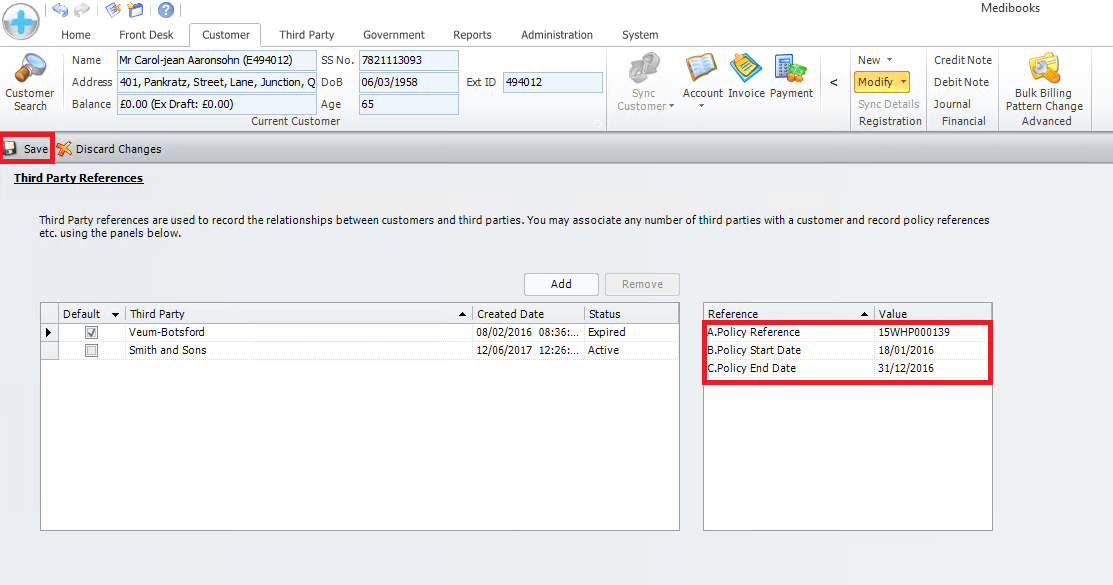
Task: Open the Default column filter dropdown
Action: 115,314
